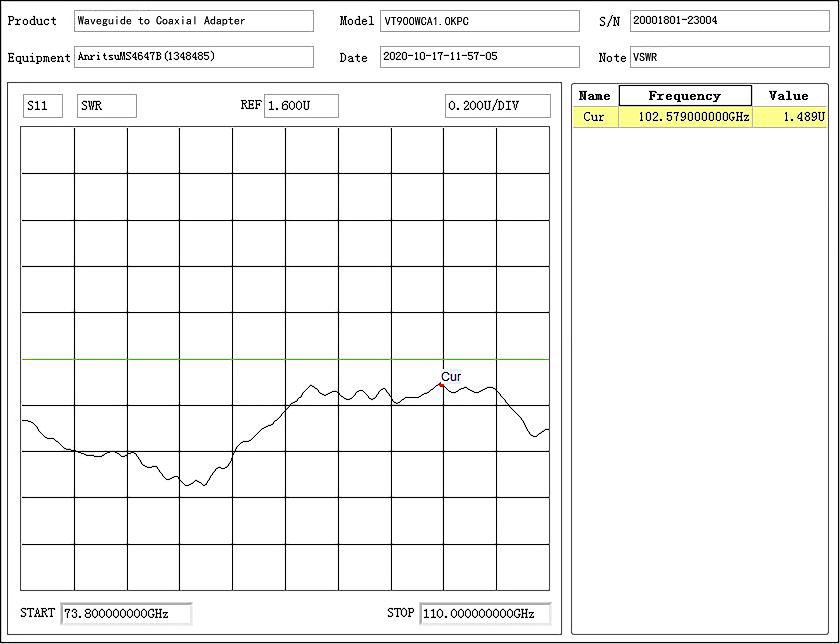This screenshot has width=840, height=644.
Task: Click the 'Cur' marker label on the chart
Action: (451, 377)
